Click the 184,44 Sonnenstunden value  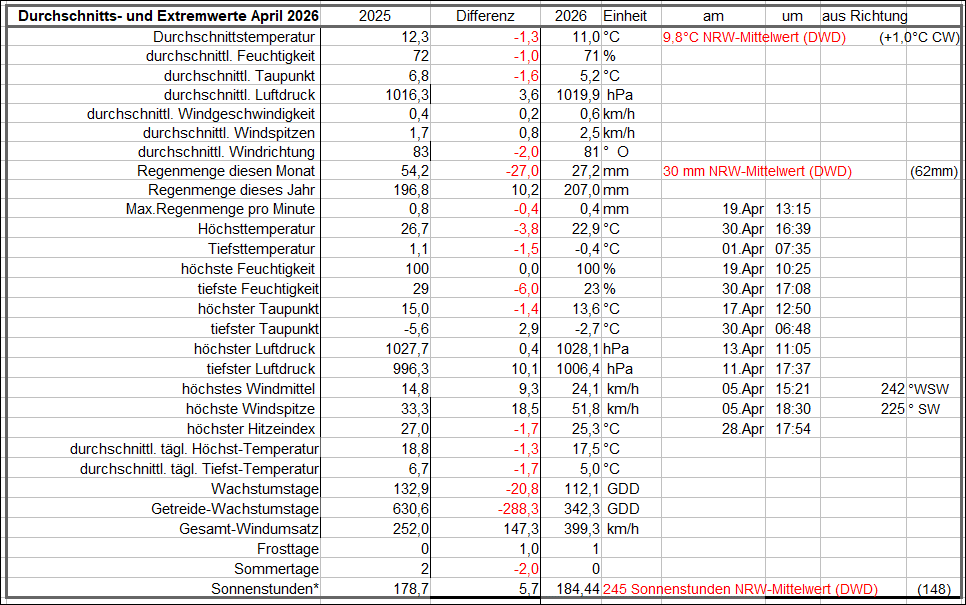[x=578, y=589]
